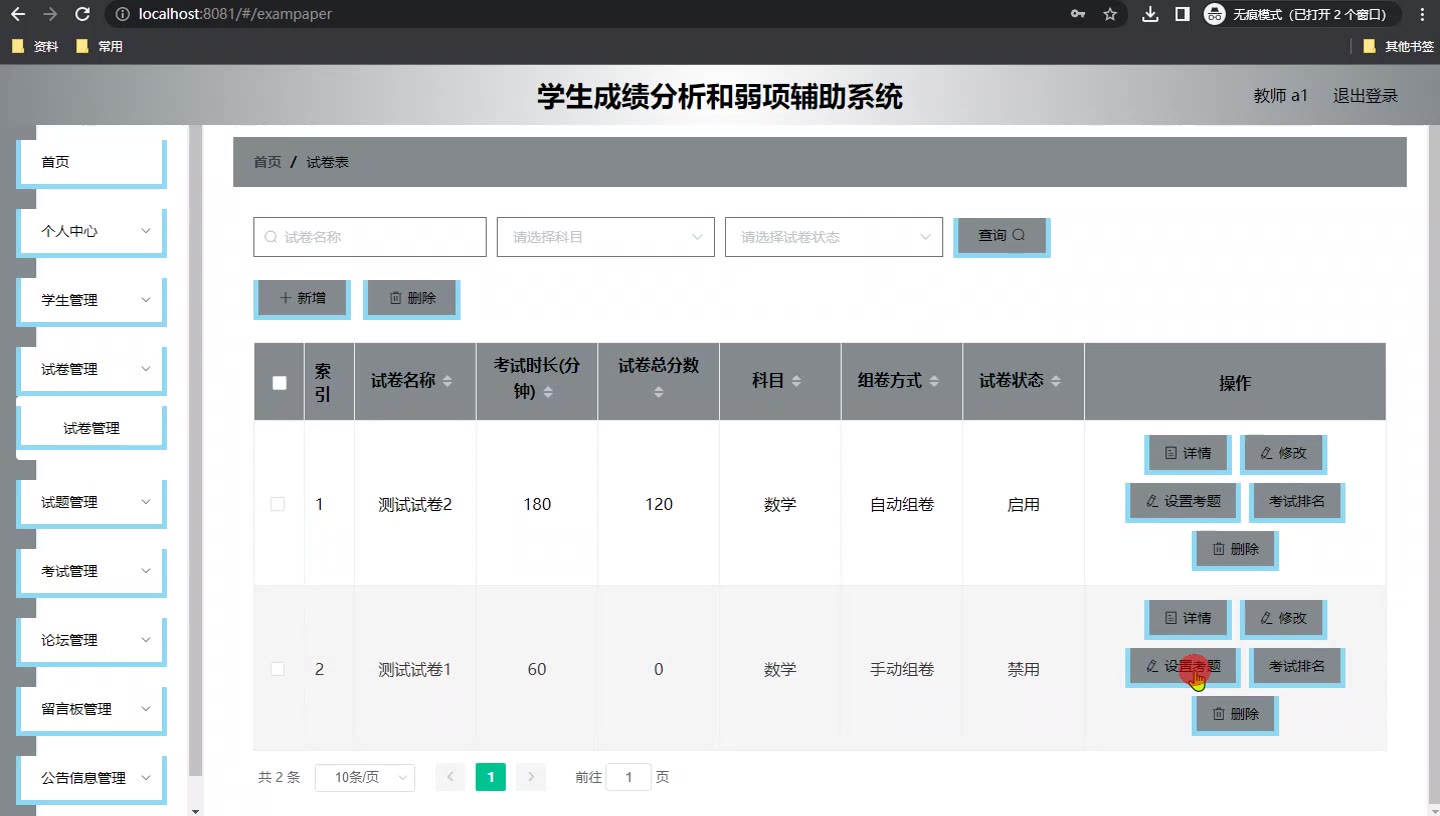Sort the table by 试卷名称 column arrows
Image resolution: width=1440 pixels, height=816 pixels.
447,381
